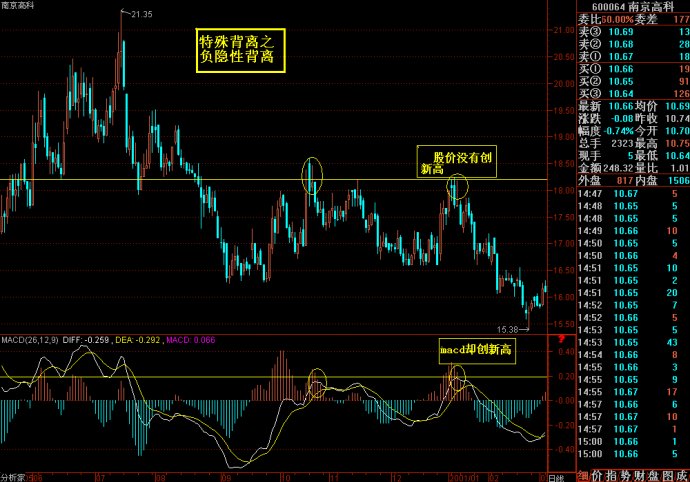Select the stock title 600064 南京高科
The height and width of the screenshot is (482, 690).
tap(633, 7)
